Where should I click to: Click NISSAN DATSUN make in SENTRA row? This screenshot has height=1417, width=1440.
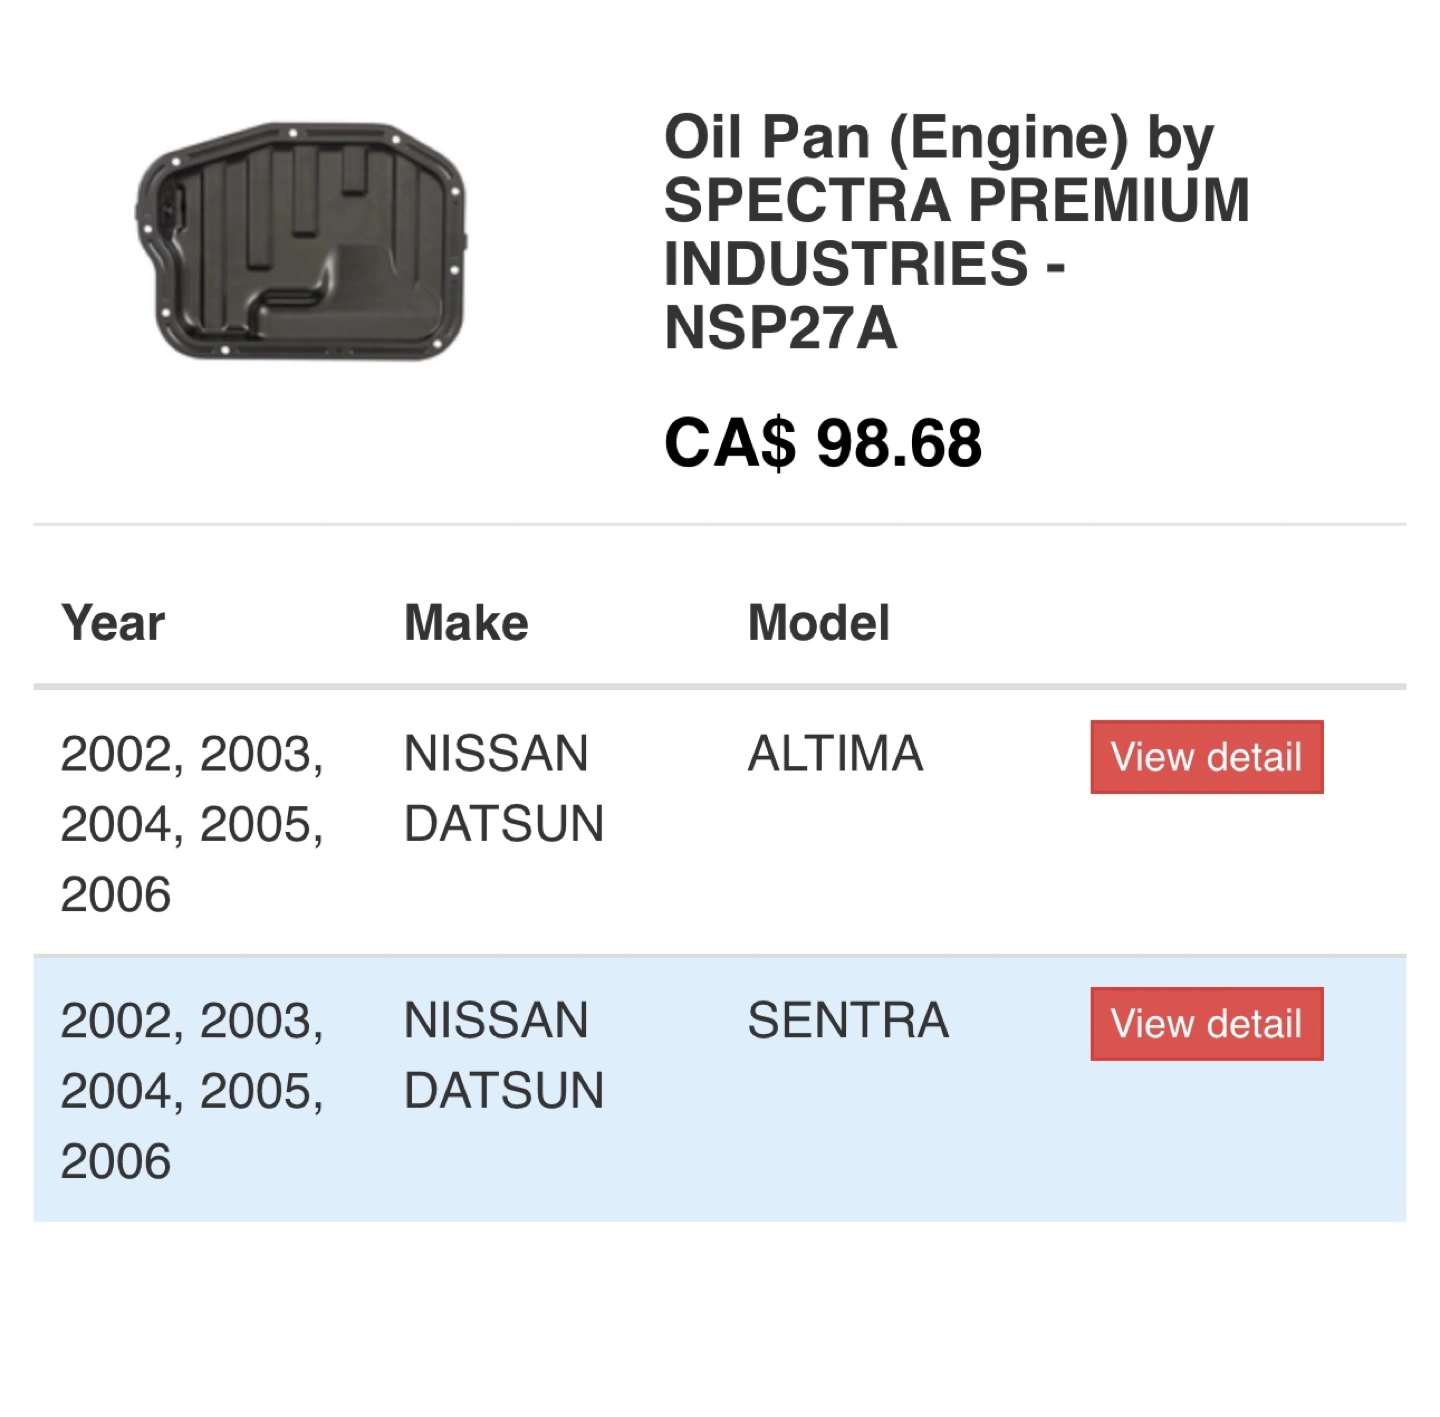click(x=504, y=1056)
